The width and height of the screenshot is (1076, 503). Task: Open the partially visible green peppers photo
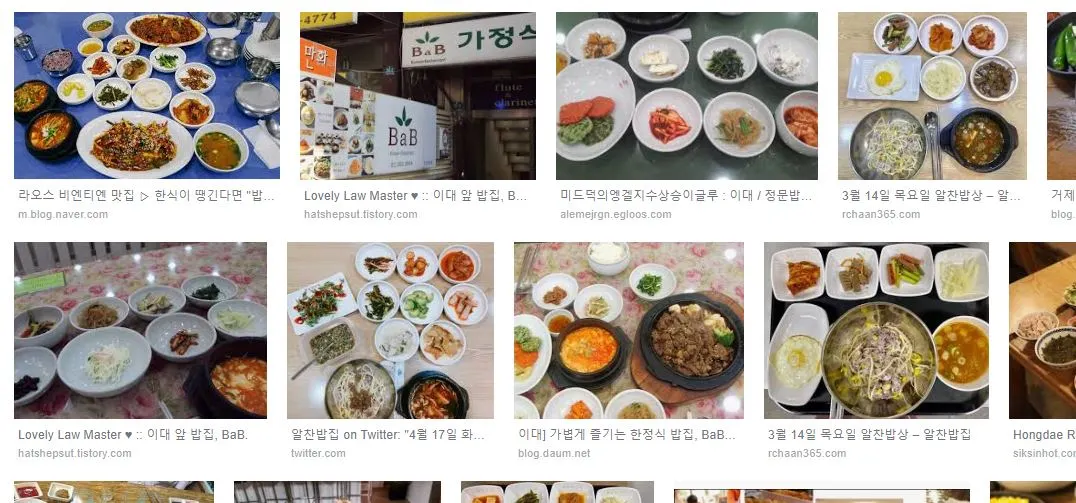tap(1062, 95)
